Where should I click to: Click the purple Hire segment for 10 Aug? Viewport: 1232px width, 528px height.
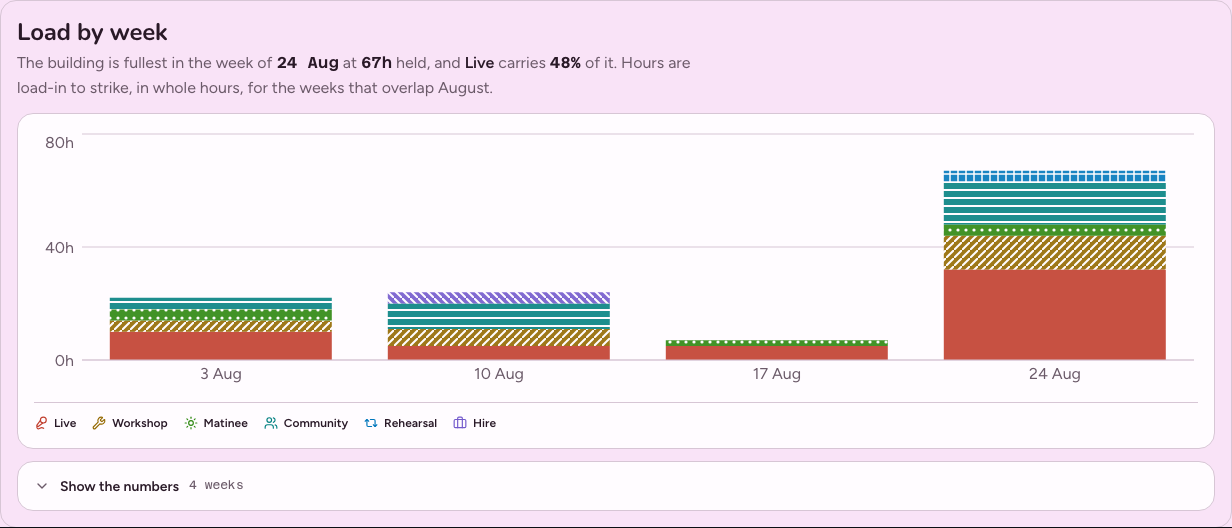tap(499, 298)
